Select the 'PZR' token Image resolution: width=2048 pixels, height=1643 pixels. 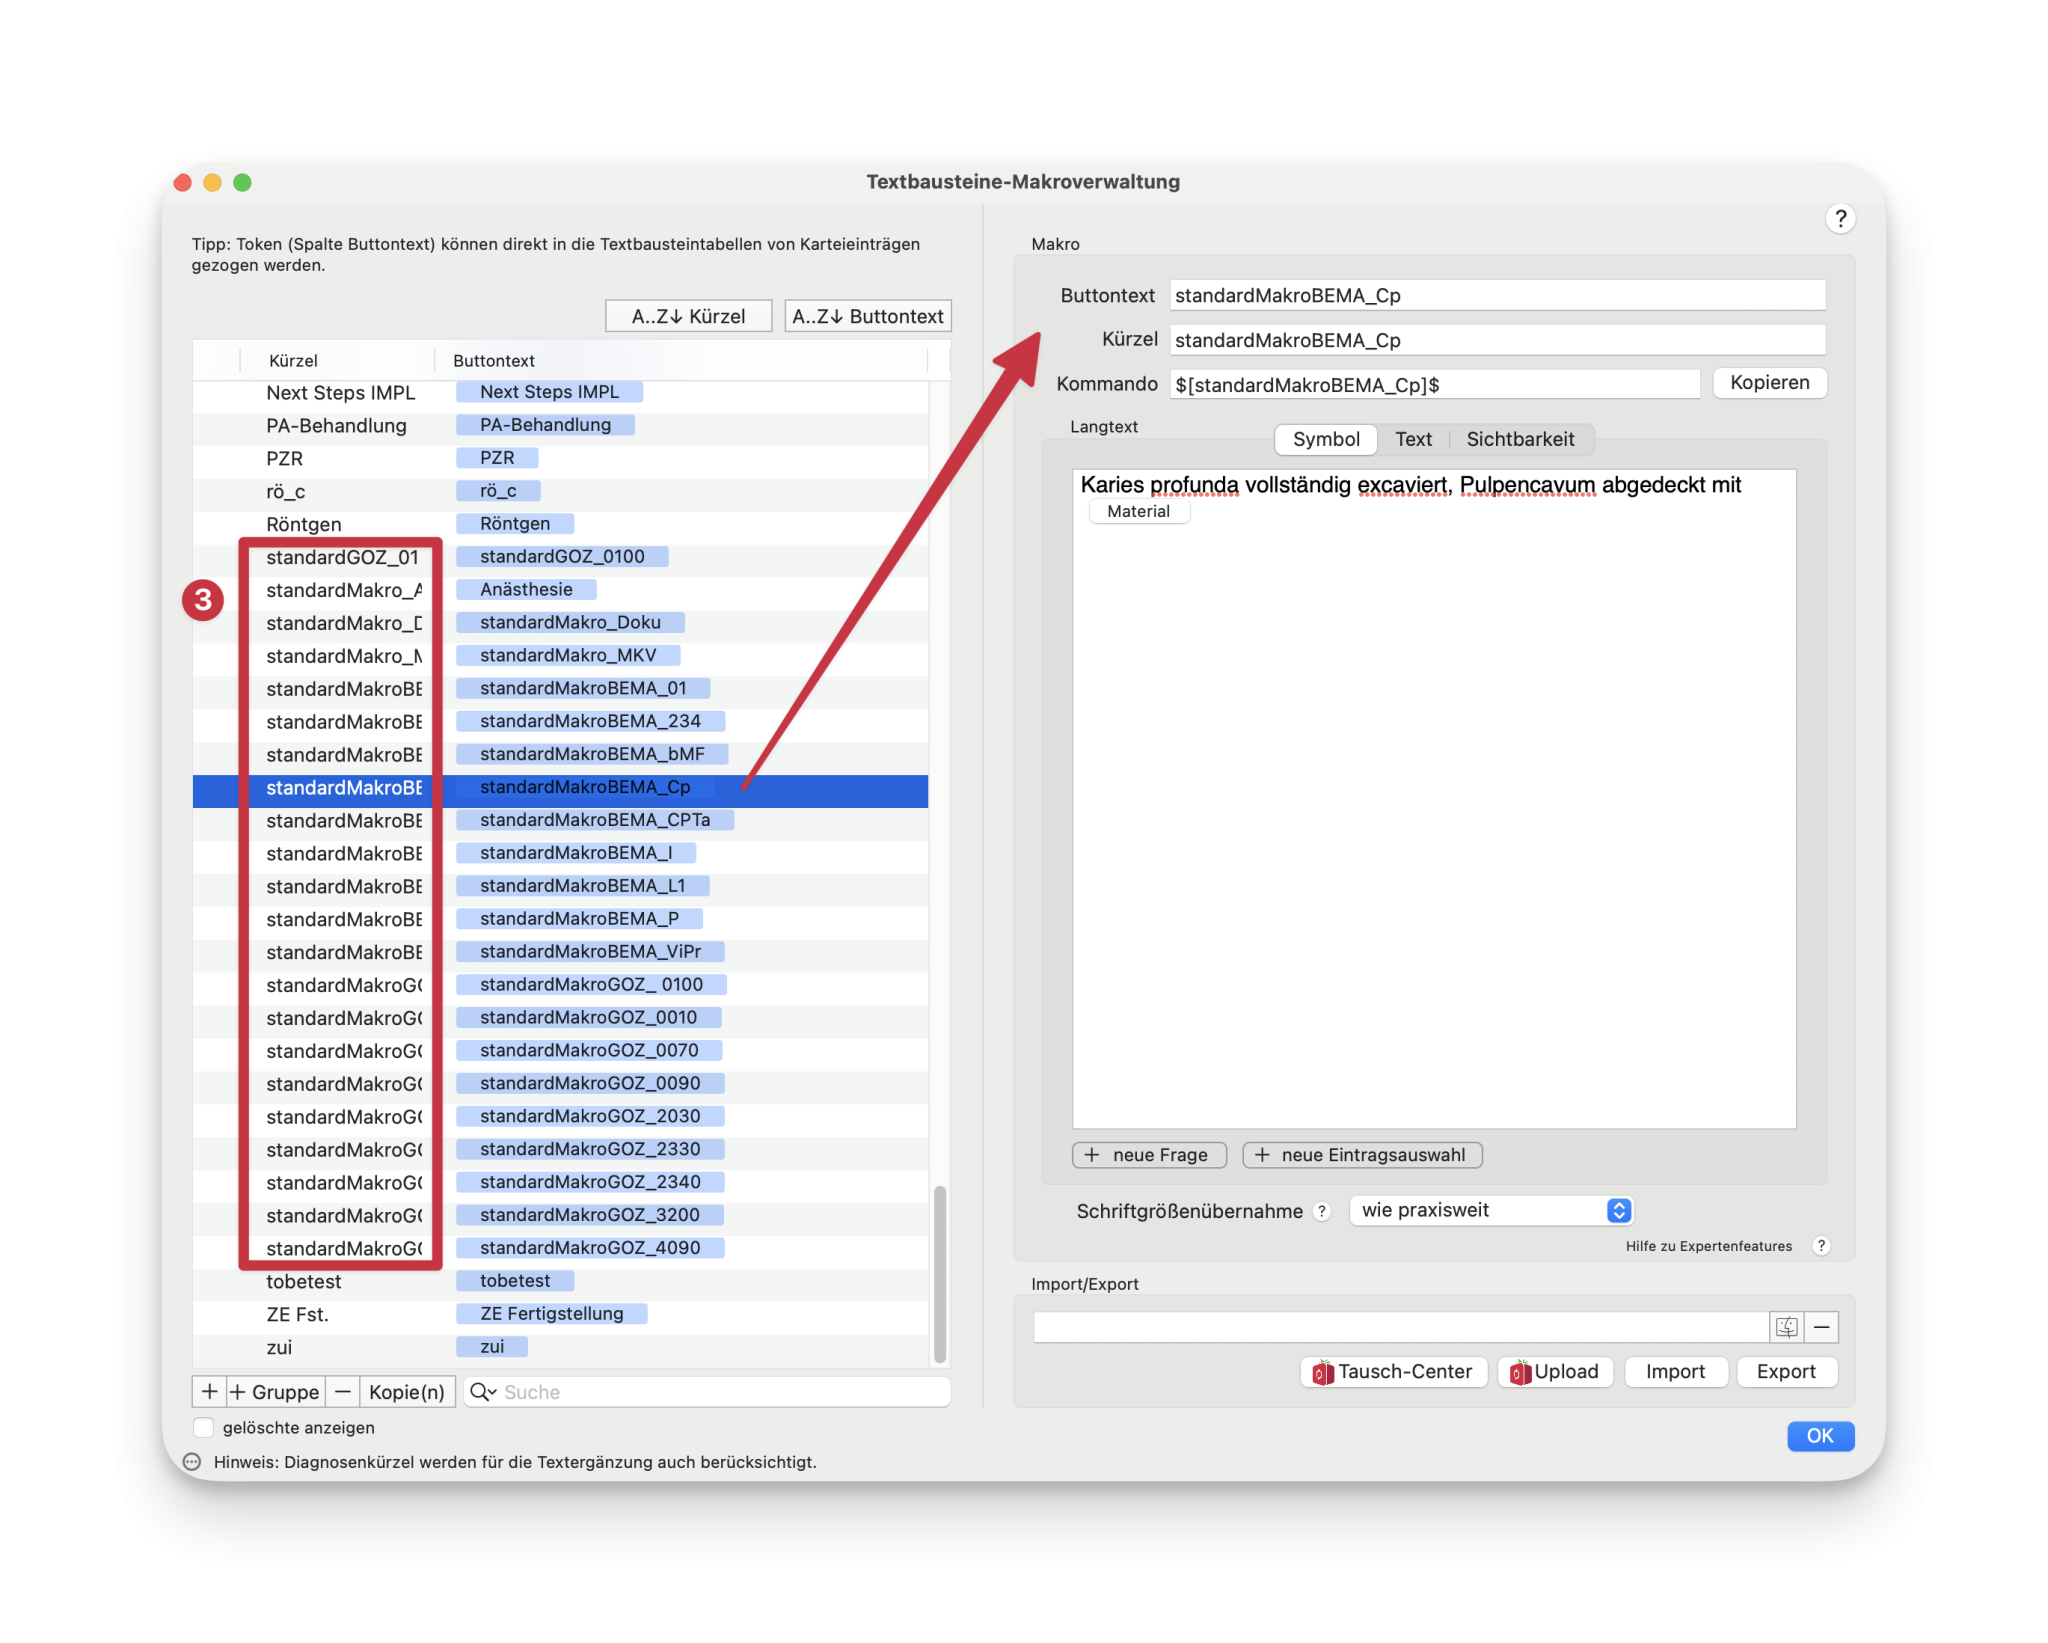coord(497,458)
